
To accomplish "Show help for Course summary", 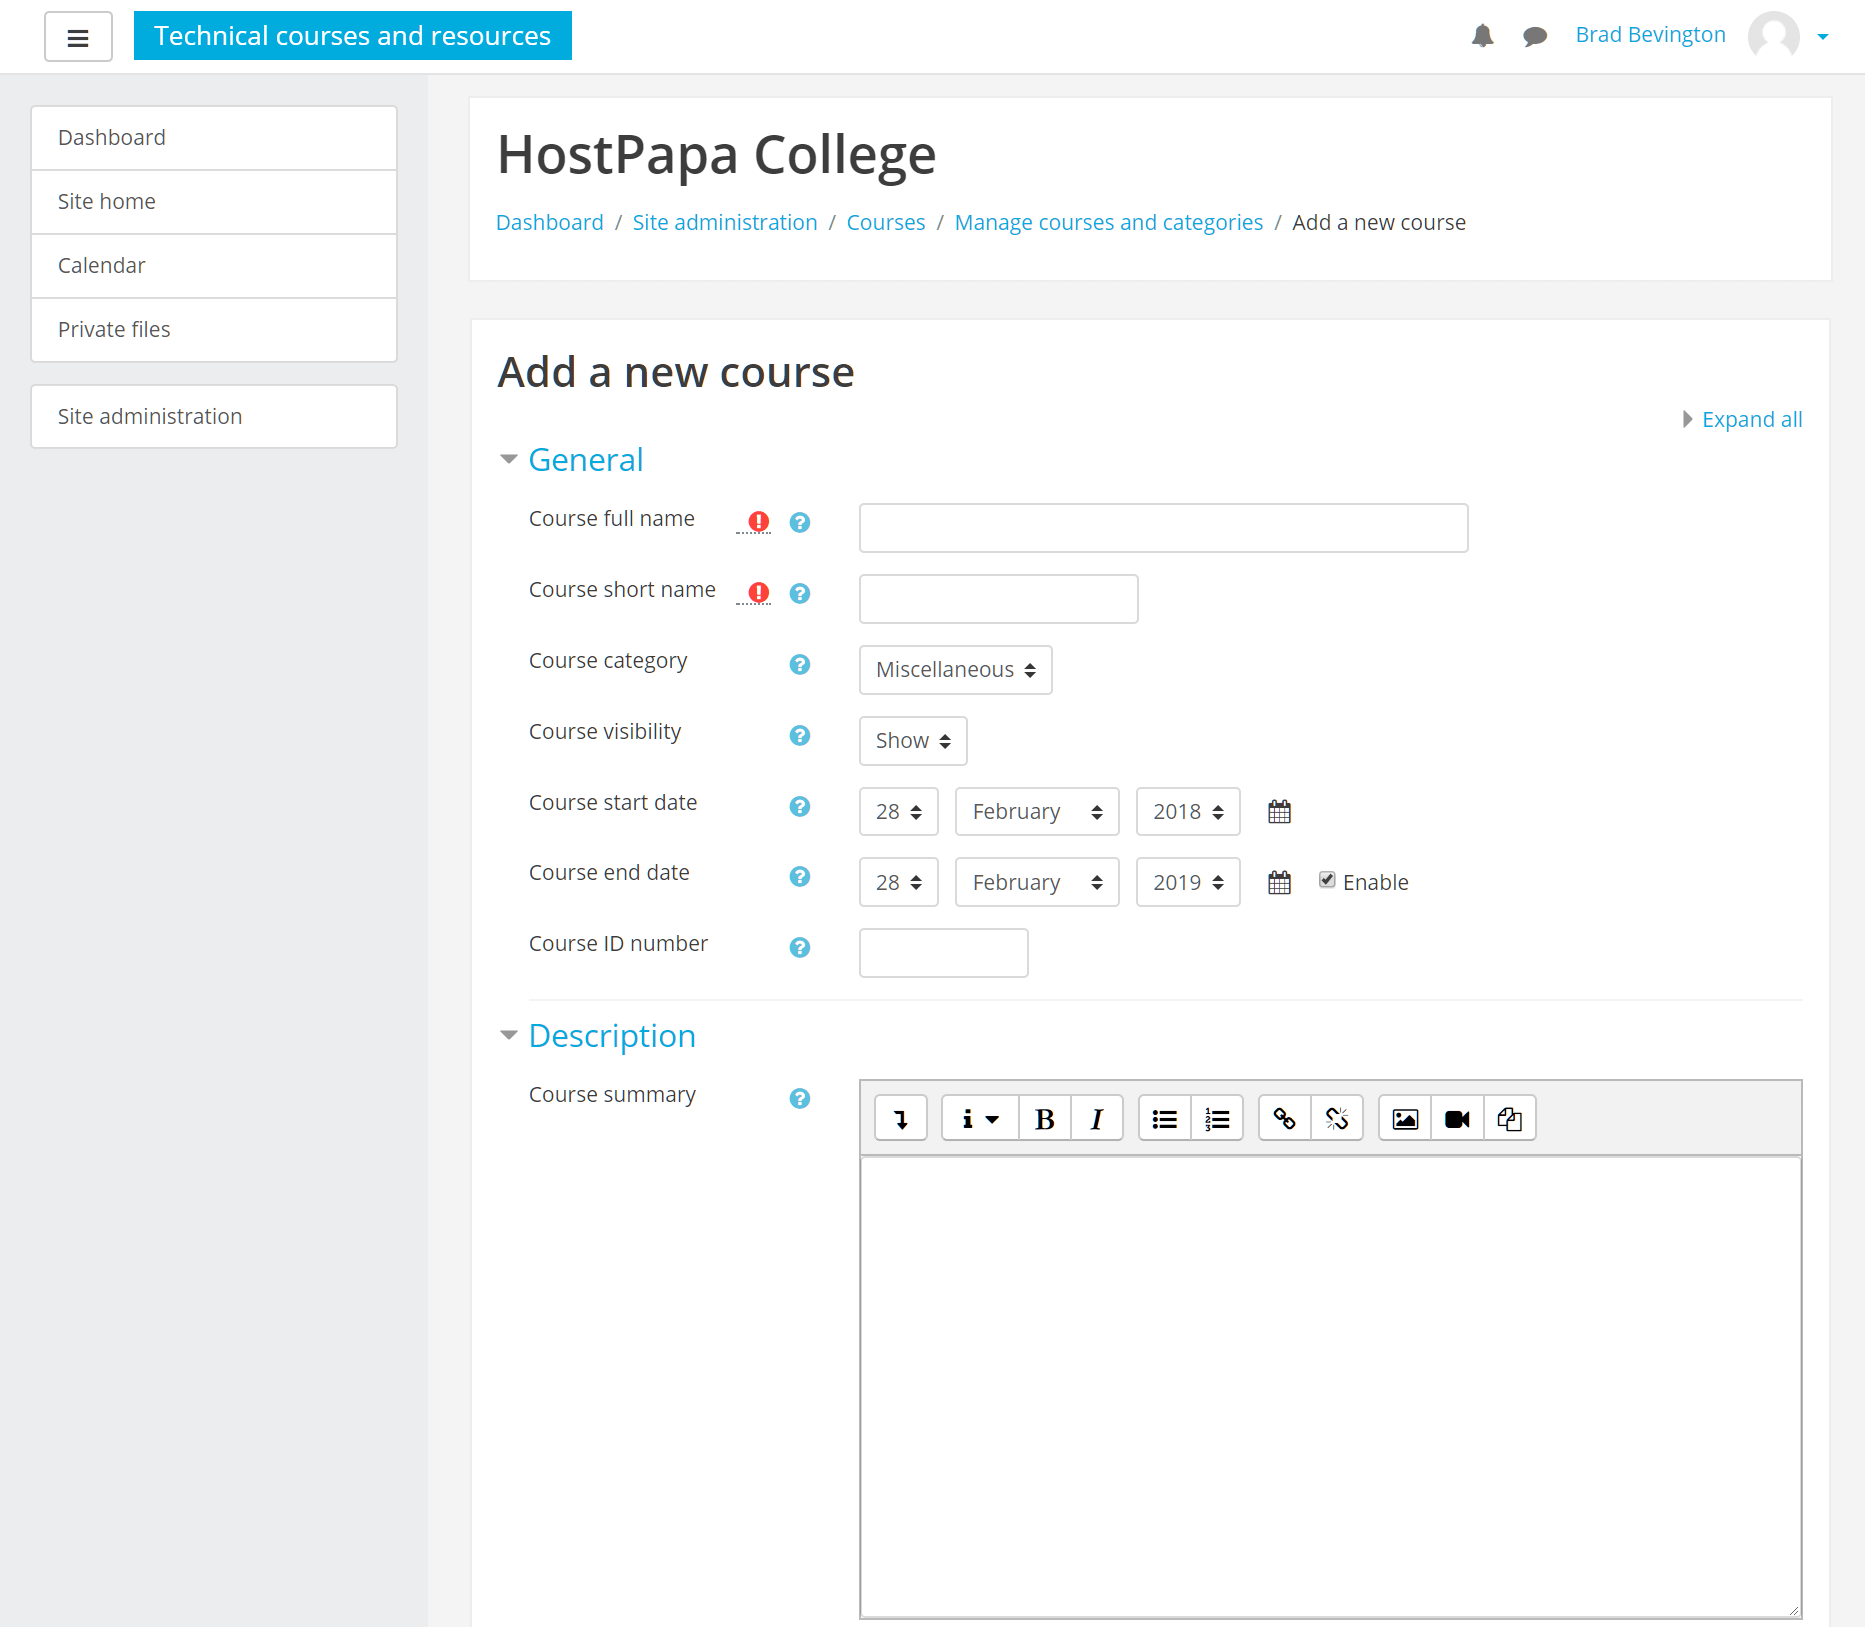I will pos(799,1098).
